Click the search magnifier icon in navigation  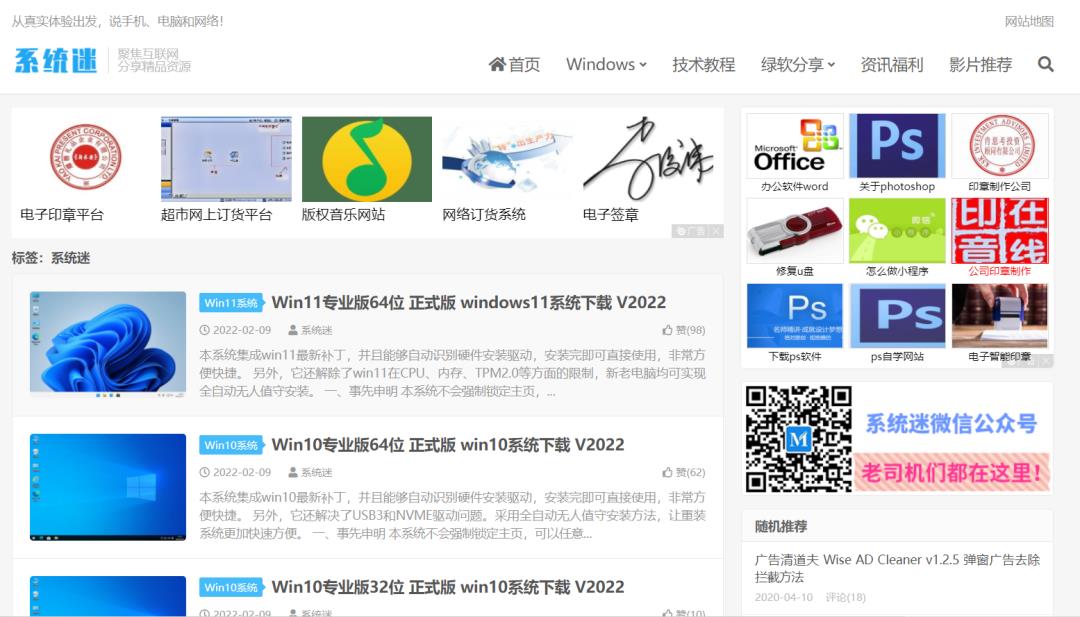[x=1045, y=64]
